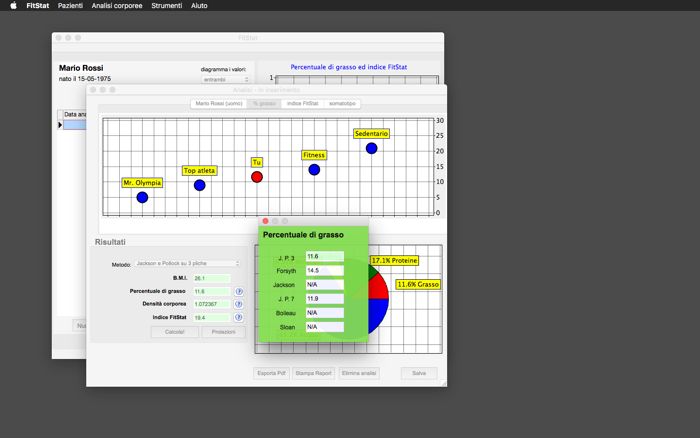This screenshot has width=700, height=438.
Task: Click the Salva button
Action: pyautogui.click(x=419, y=373)
